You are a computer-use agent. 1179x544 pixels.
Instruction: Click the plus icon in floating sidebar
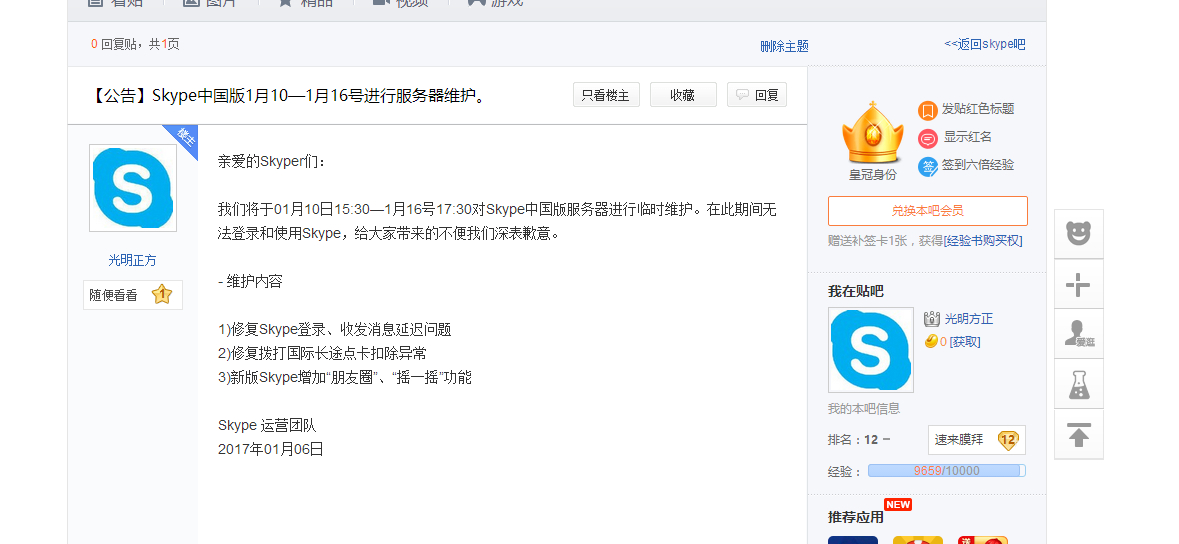point(1078,284)
